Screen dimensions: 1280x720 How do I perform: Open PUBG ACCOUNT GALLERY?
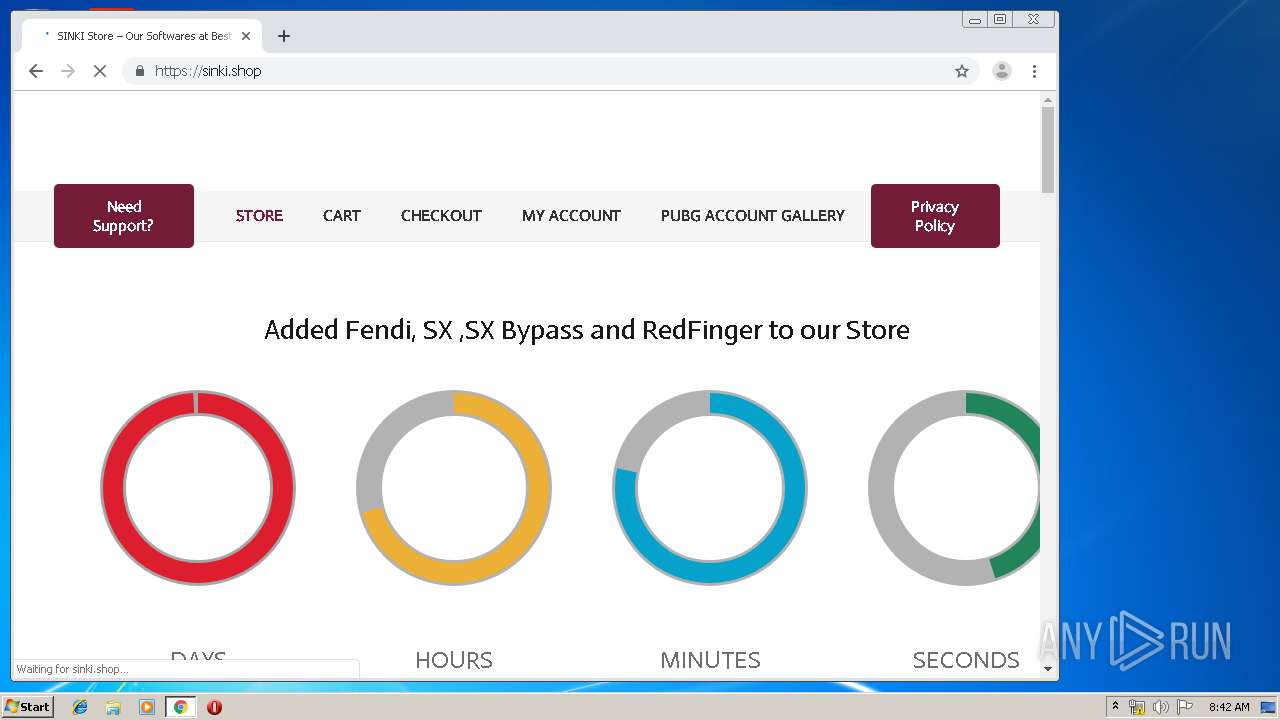(x=752, y=215)
